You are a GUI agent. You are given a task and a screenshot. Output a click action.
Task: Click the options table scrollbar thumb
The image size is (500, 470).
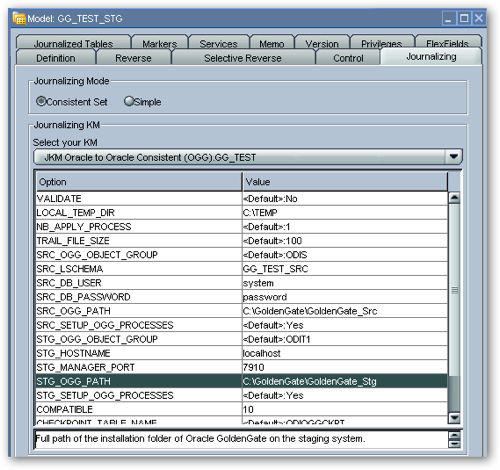point(454,290)
